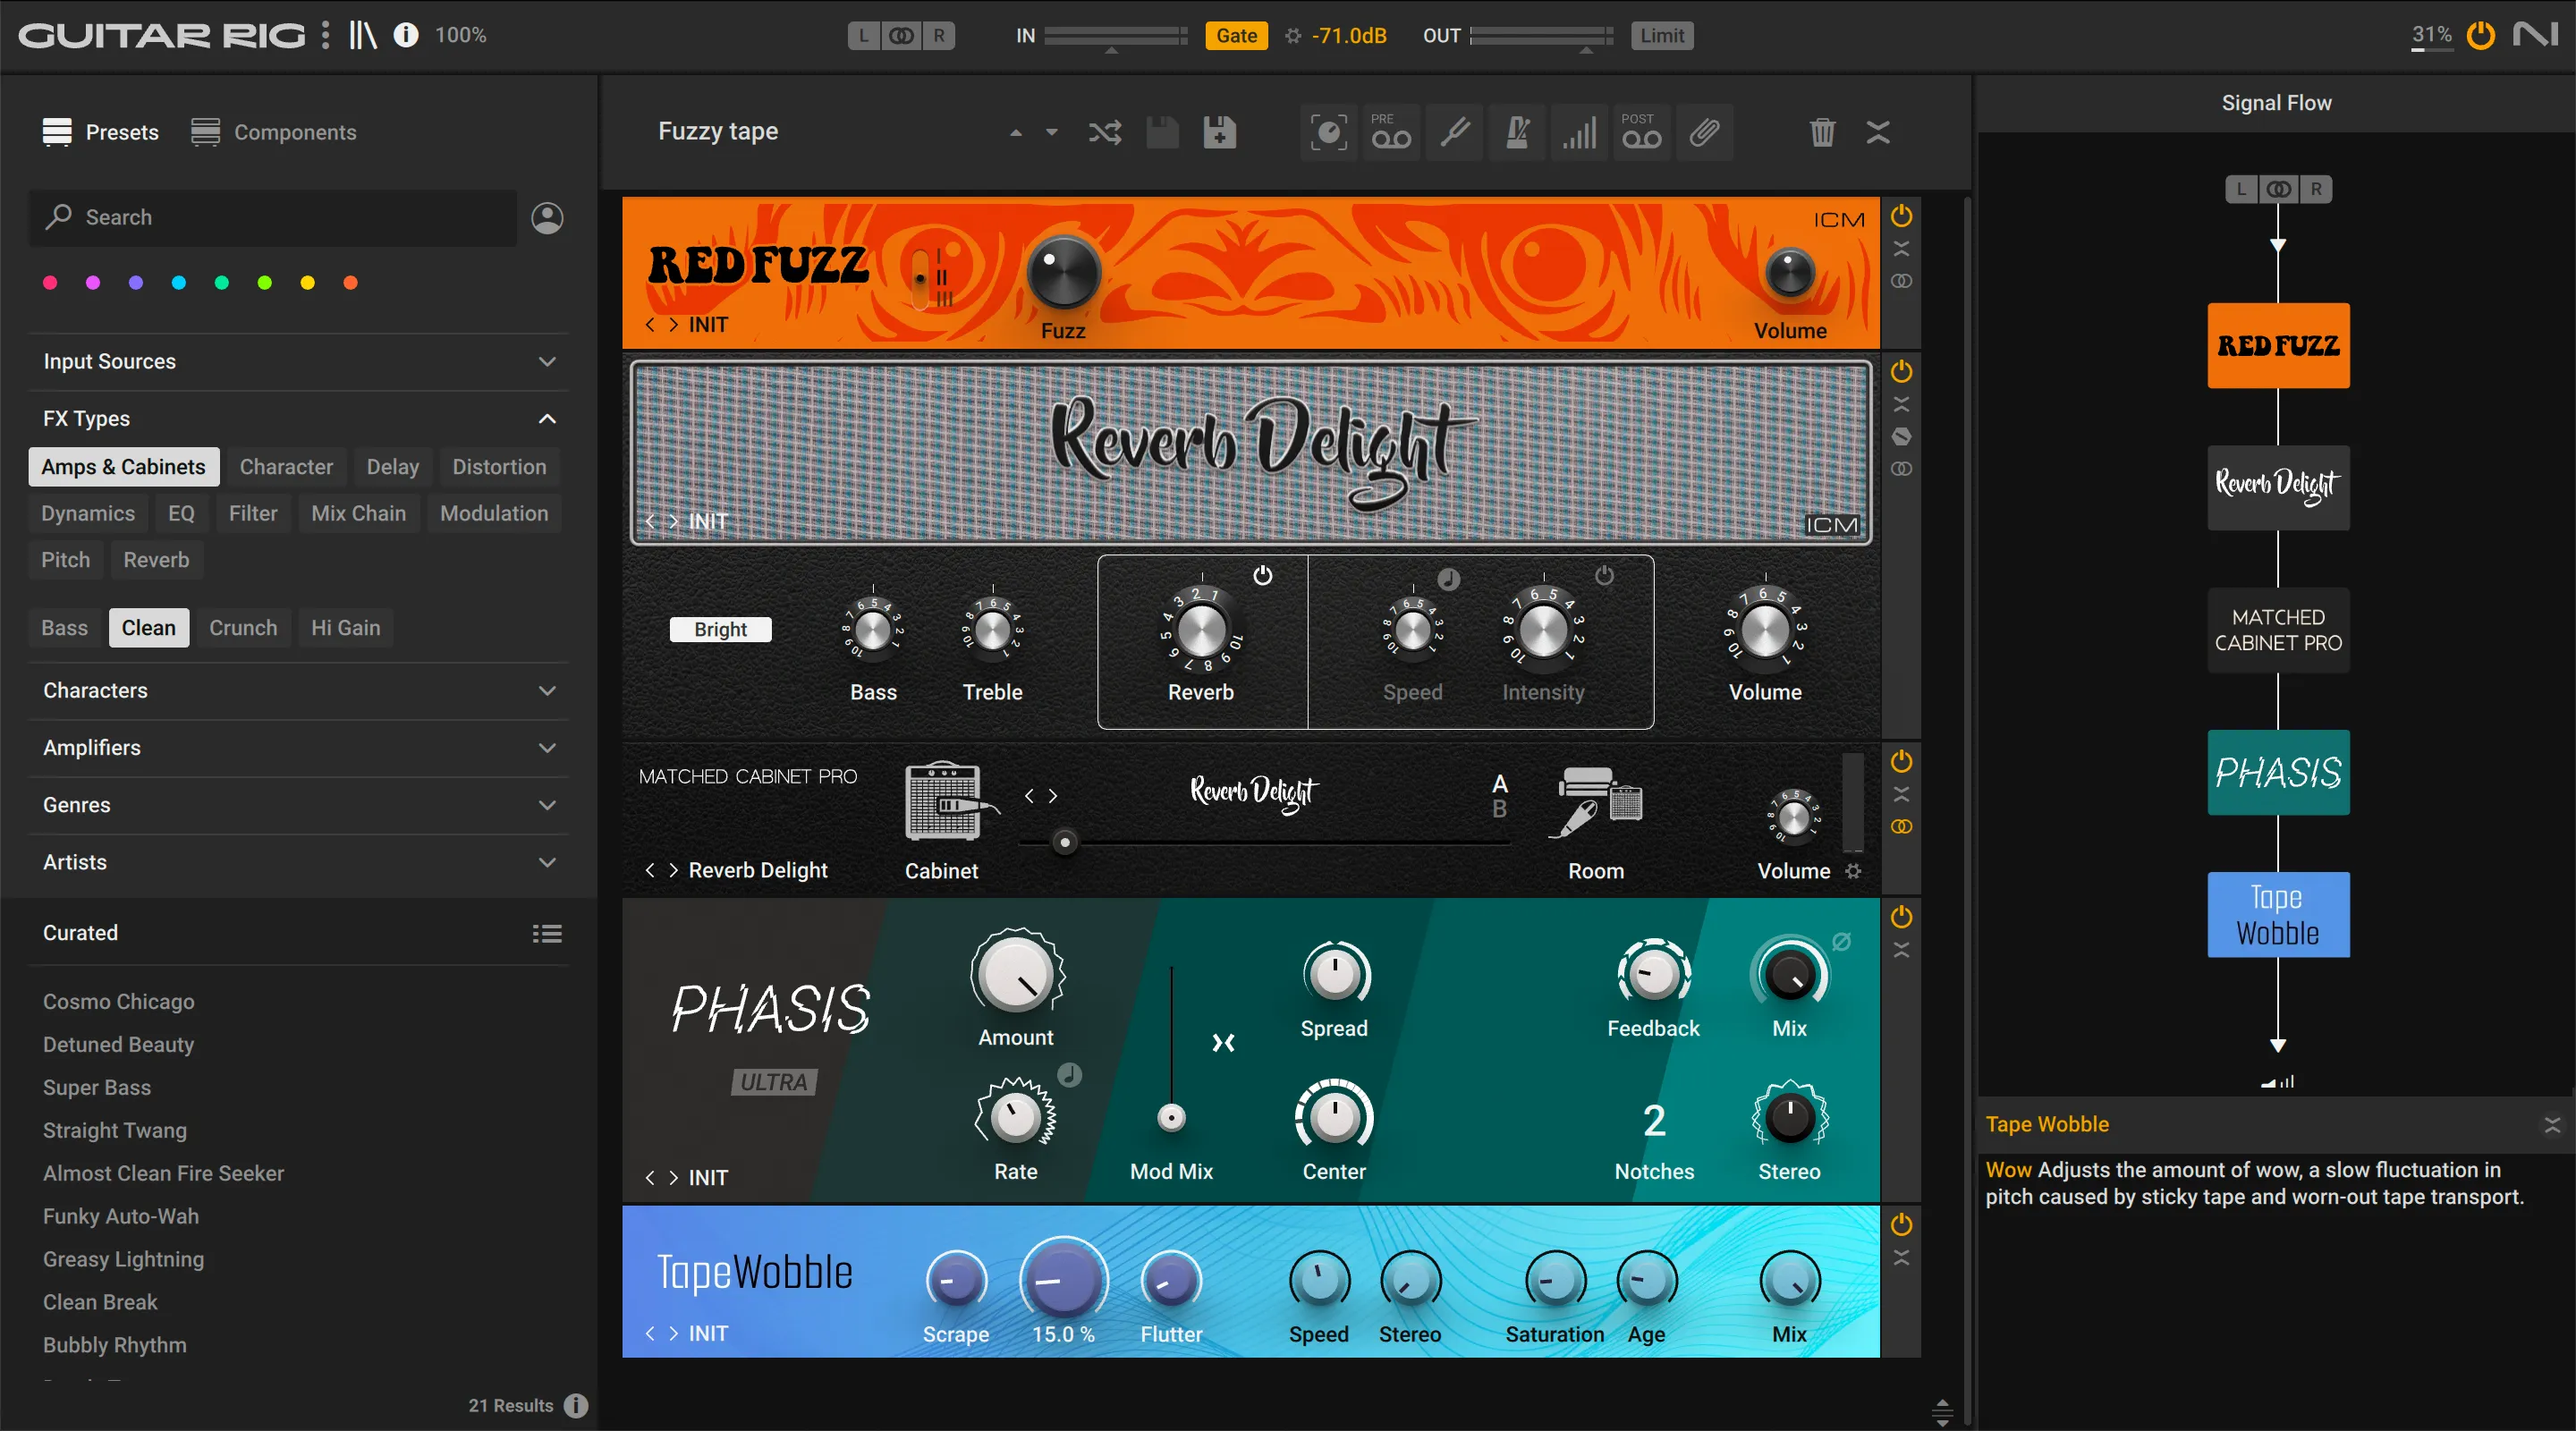Collapse the FX Types section
This screenshot has height=1431, width=2576.
298,418
